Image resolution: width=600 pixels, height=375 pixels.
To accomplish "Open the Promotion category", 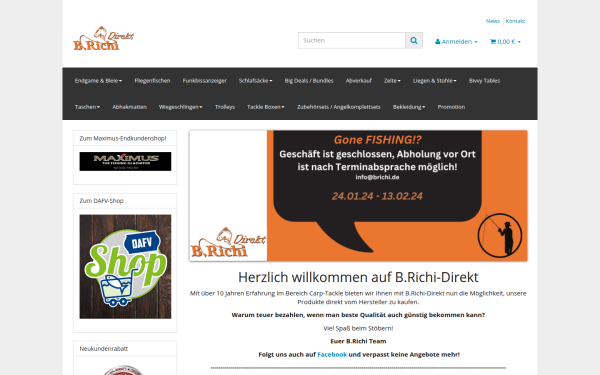I will pos(451,107).
